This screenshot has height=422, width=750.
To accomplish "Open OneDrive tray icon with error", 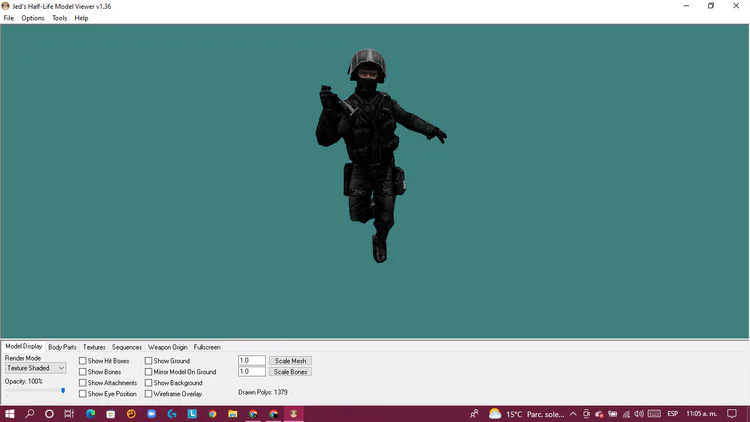I will click(599, 414).
